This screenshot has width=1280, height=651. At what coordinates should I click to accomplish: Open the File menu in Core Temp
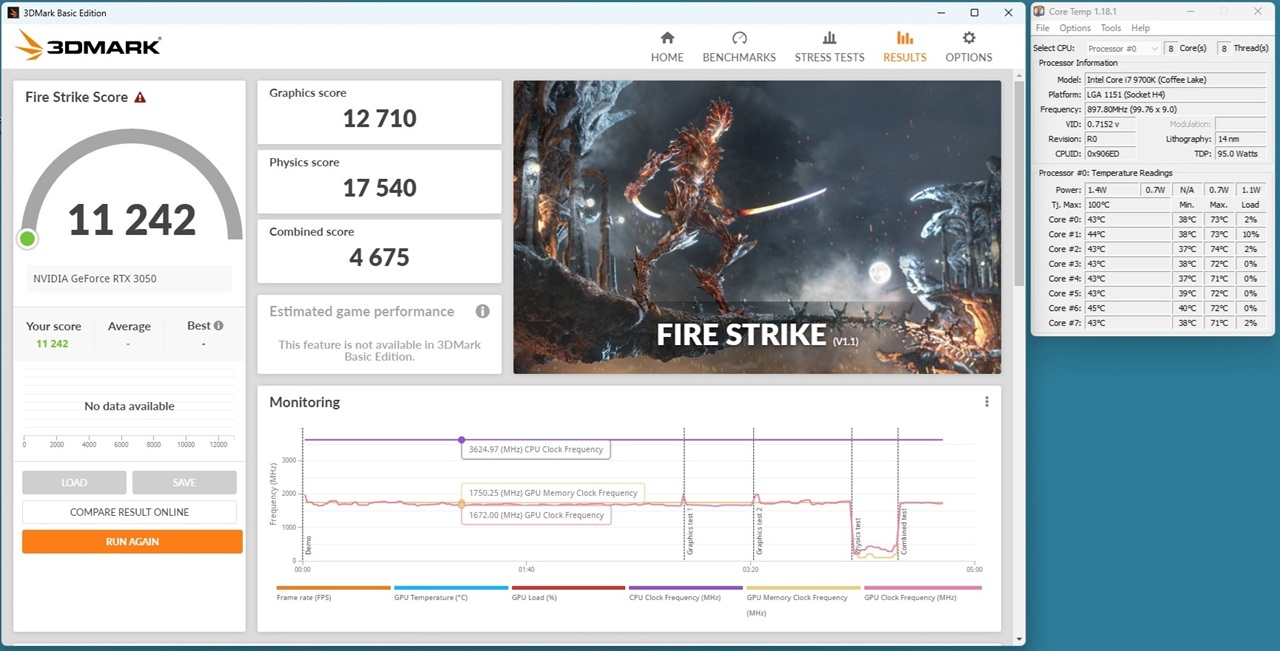pyautogui.click(x=1042, y=28)
